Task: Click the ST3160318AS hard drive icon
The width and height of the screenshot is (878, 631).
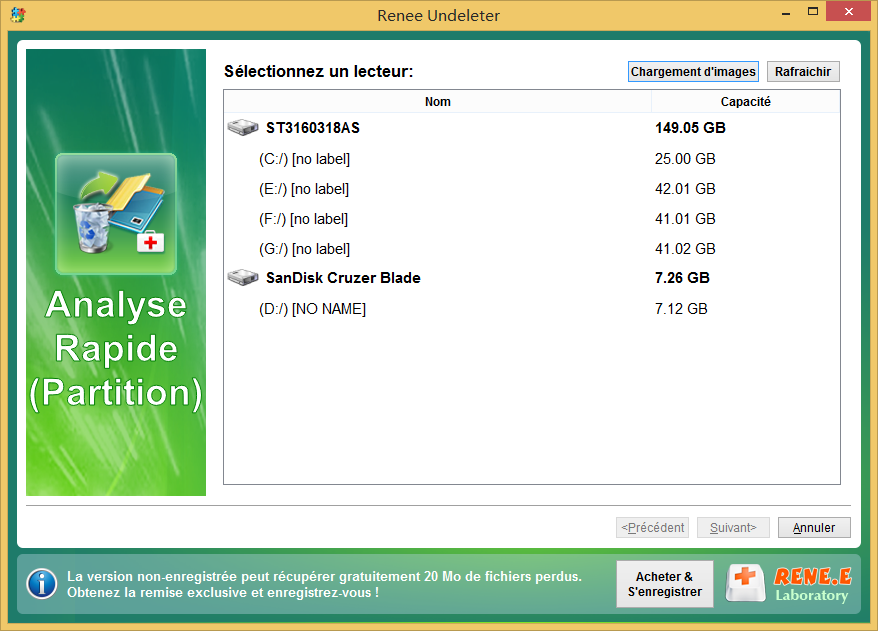Action: click(x=242, y=128)
